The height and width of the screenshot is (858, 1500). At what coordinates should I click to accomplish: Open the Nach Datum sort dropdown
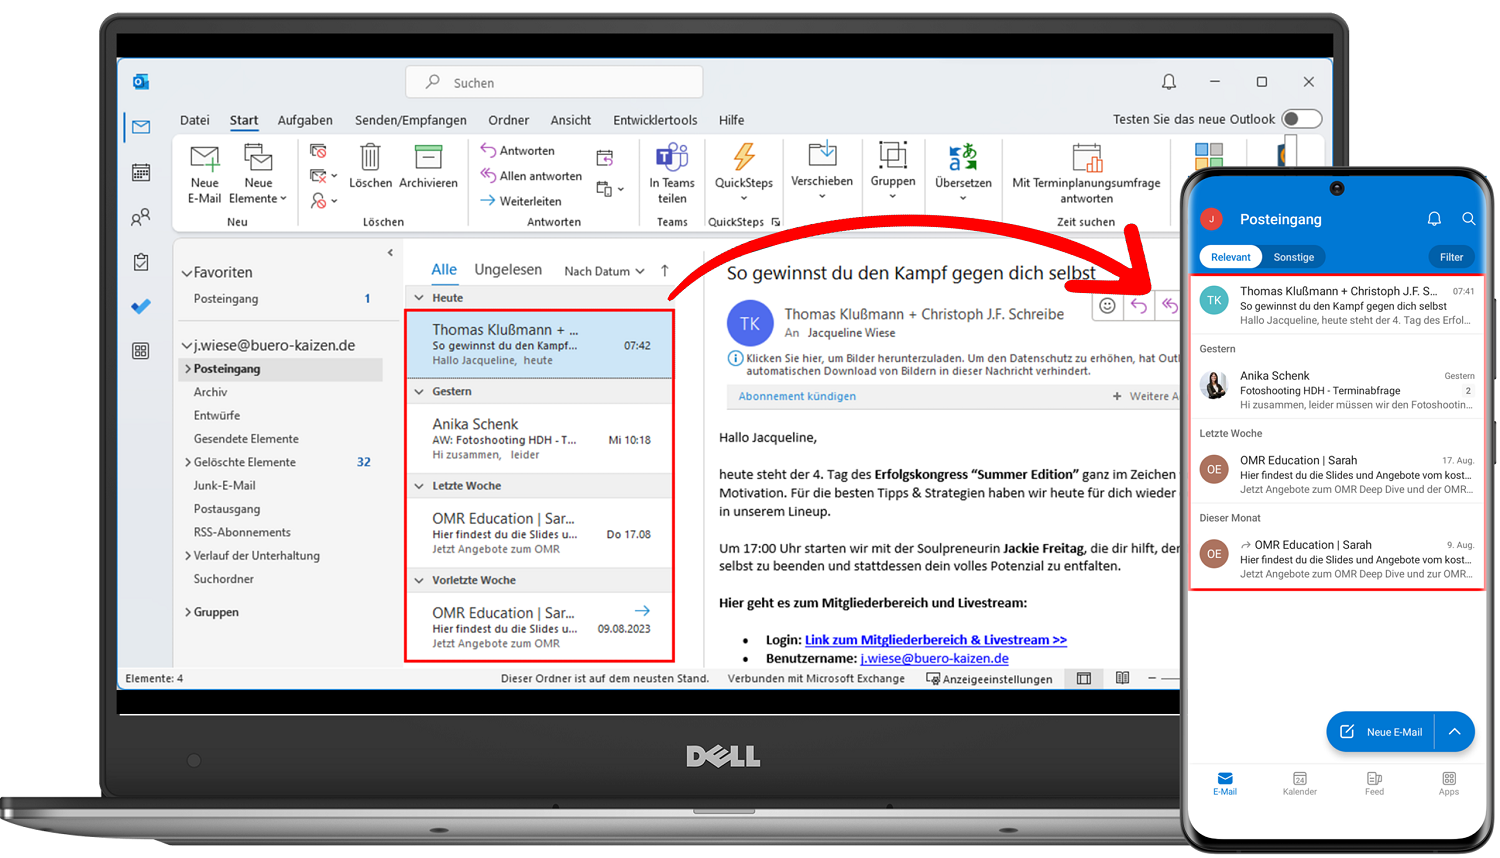604,271
